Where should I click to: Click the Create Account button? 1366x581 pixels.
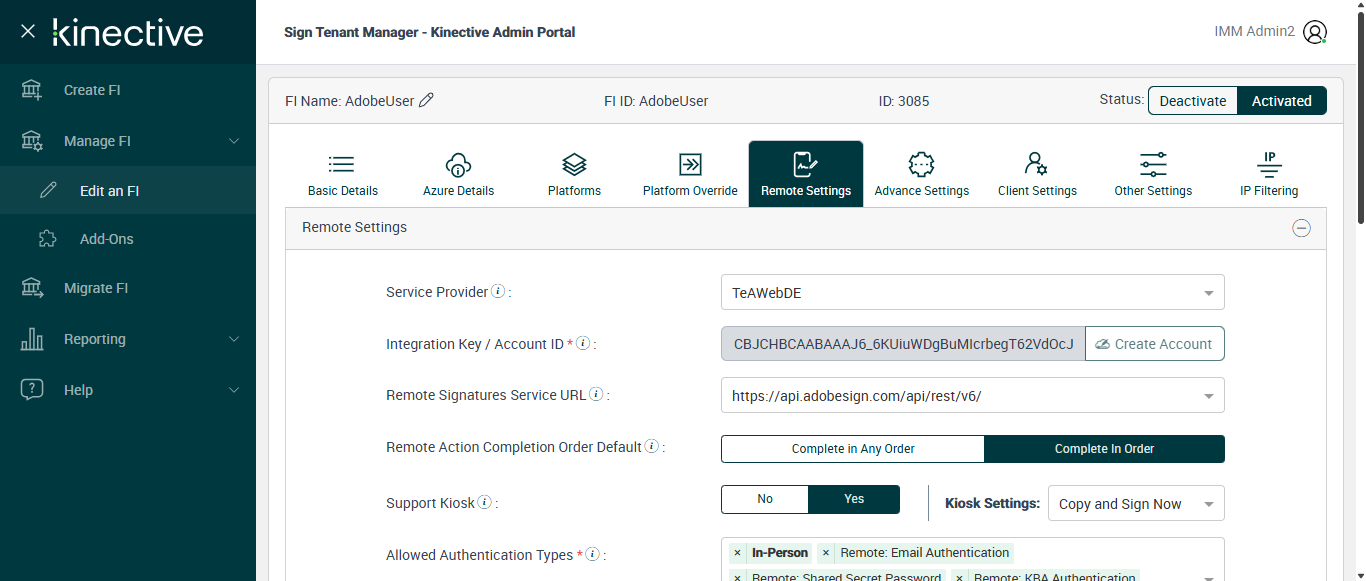coord(1155,344)
